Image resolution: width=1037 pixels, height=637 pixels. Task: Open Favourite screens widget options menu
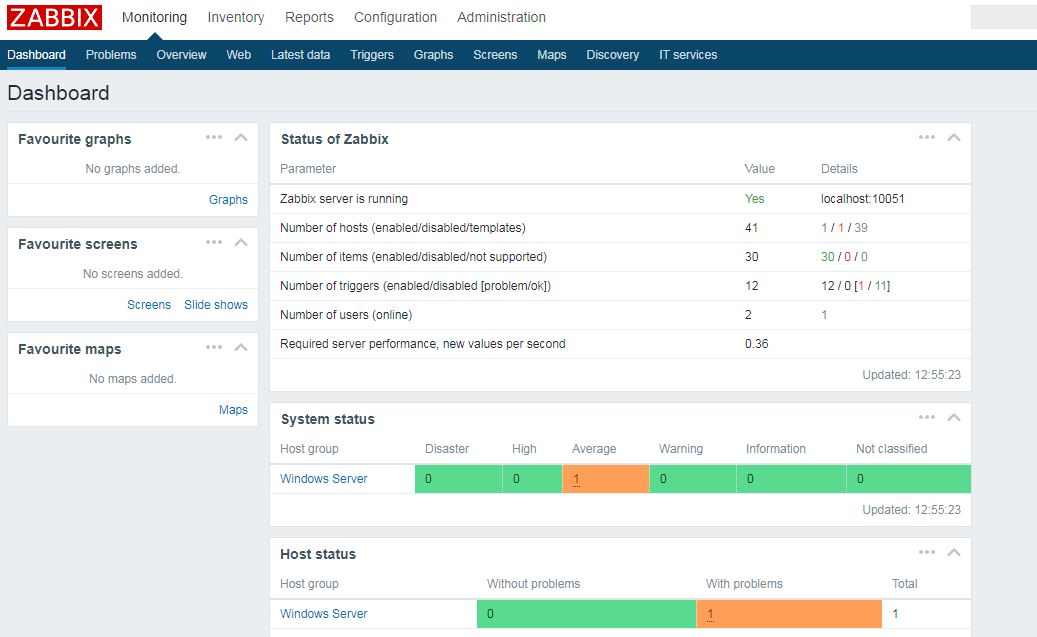tap(214, 243)
